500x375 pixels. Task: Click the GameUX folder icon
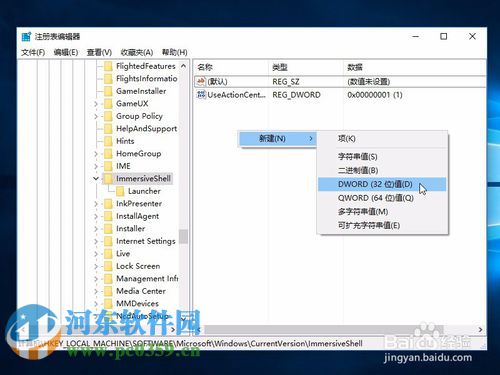[108, 104]
